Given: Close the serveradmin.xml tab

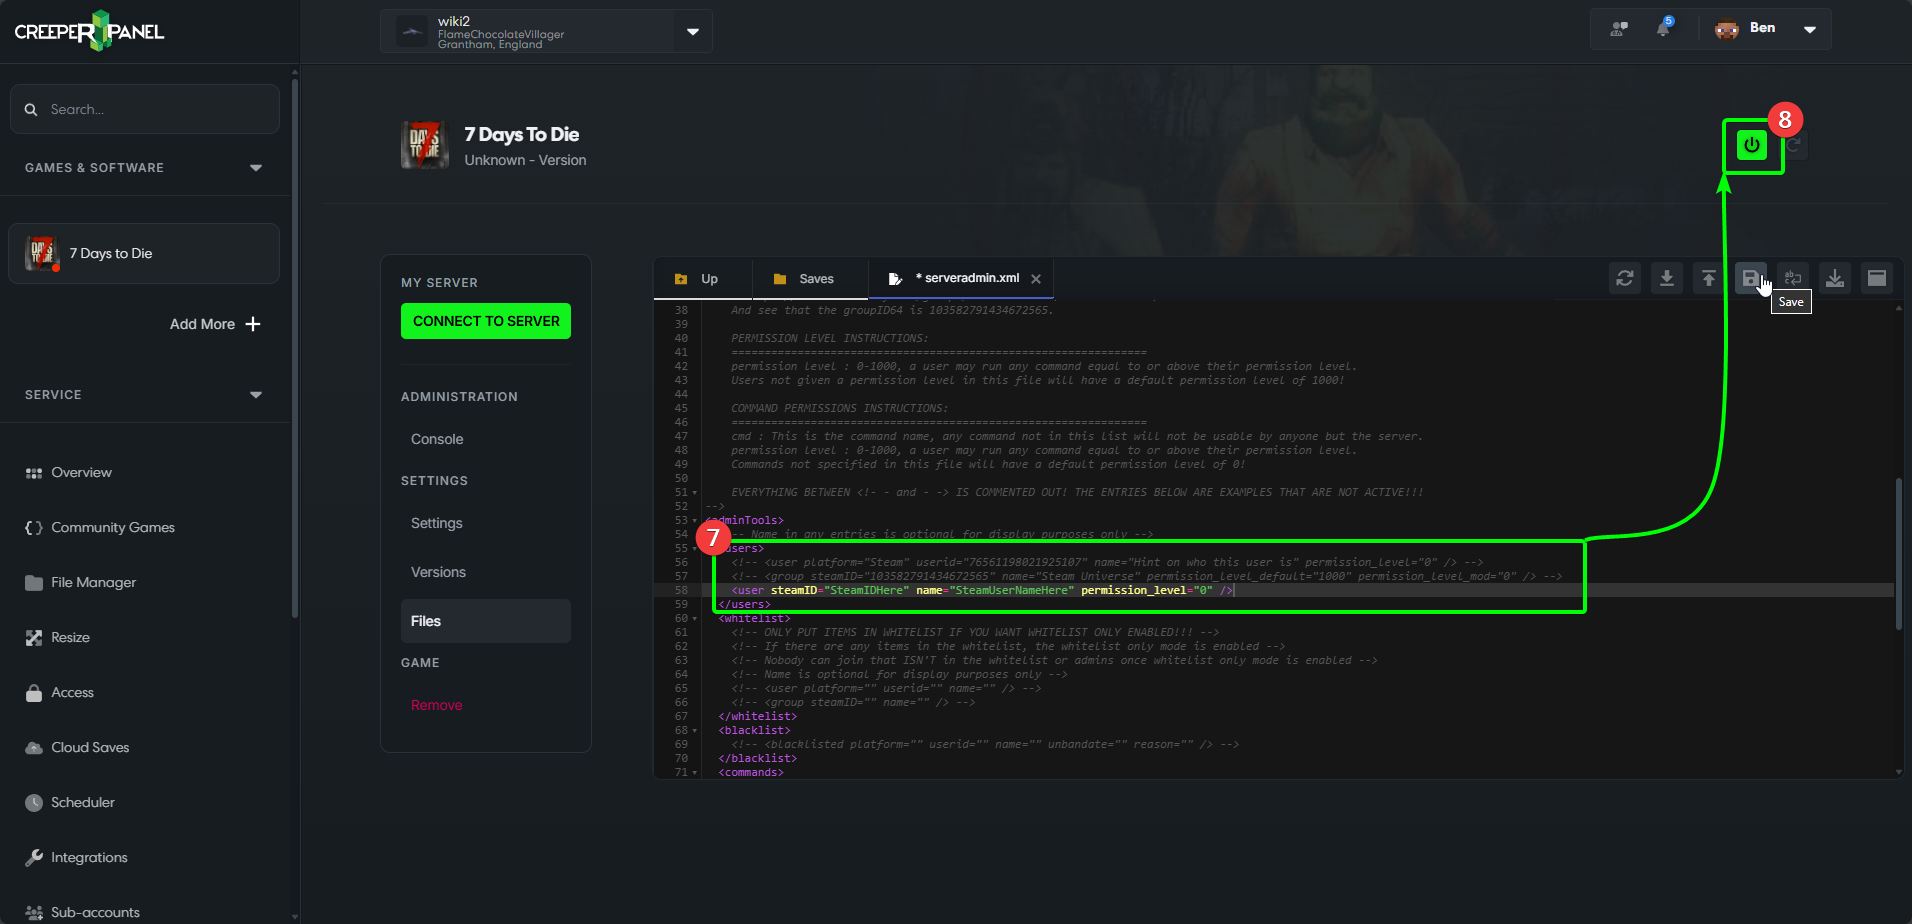Looking at the screenshot, I should (1036, 279).
